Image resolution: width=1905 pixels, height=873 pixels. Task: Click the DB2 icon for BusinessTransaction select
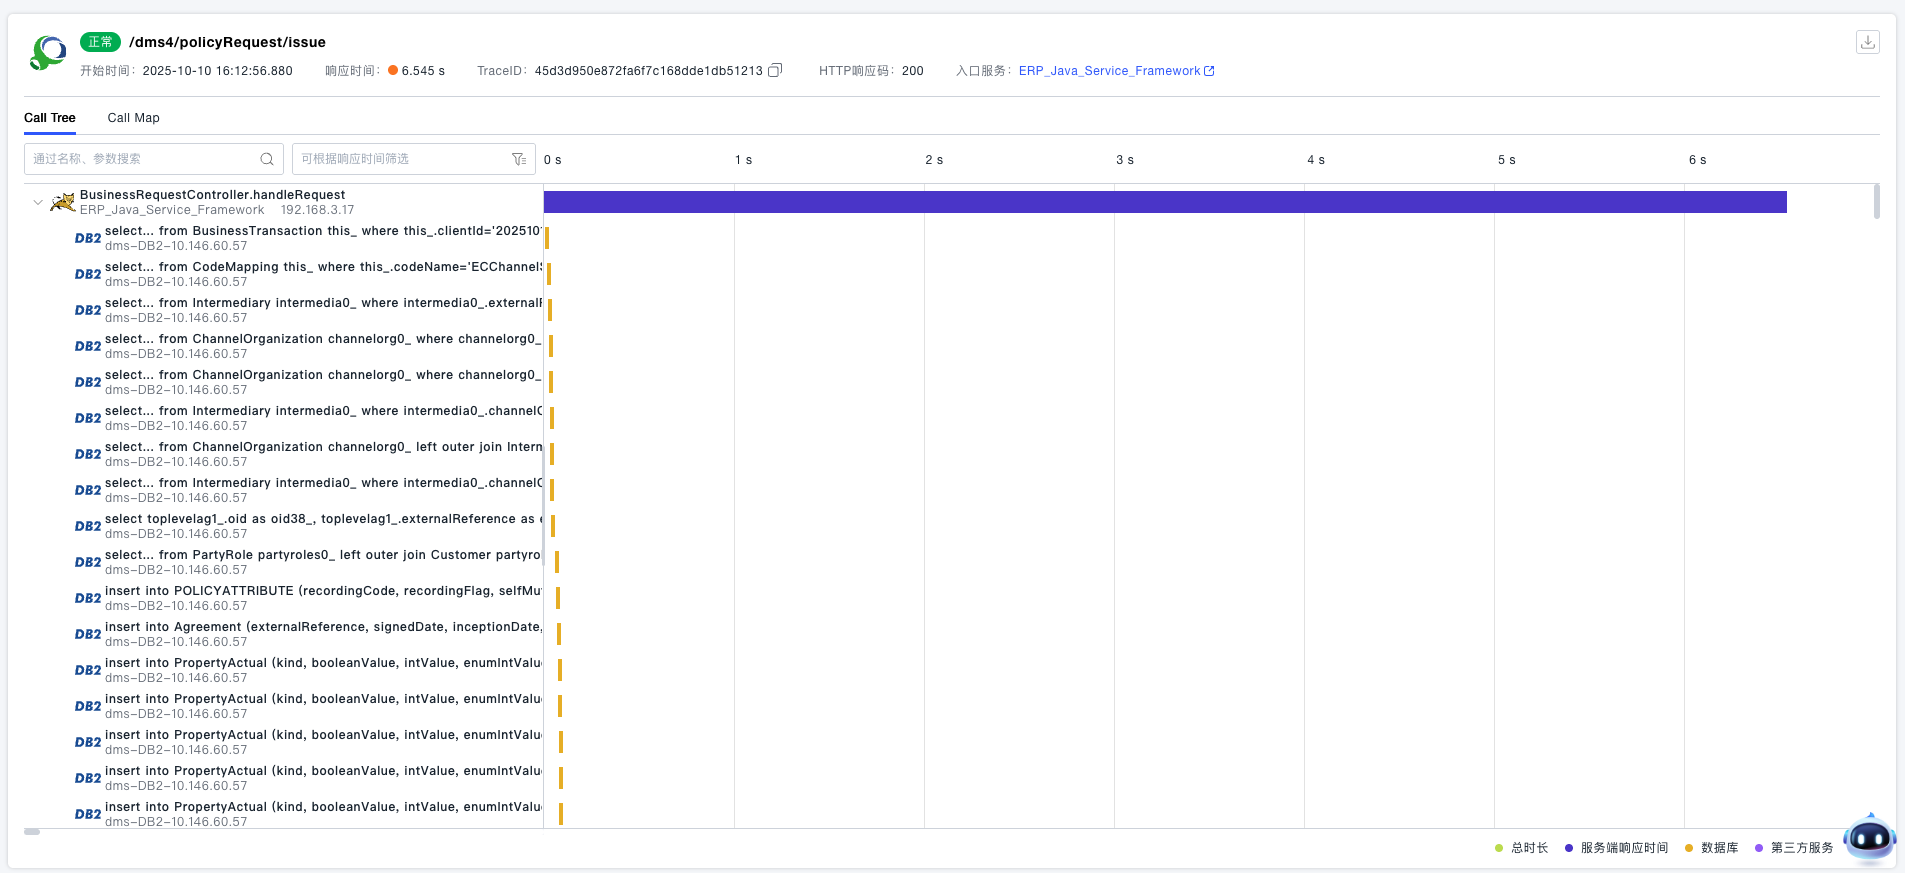[x=88, y=239]
